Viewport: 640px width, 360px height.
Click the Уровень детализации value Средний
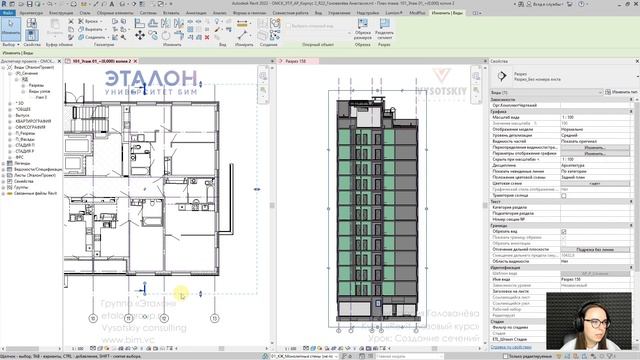point(595,135)
